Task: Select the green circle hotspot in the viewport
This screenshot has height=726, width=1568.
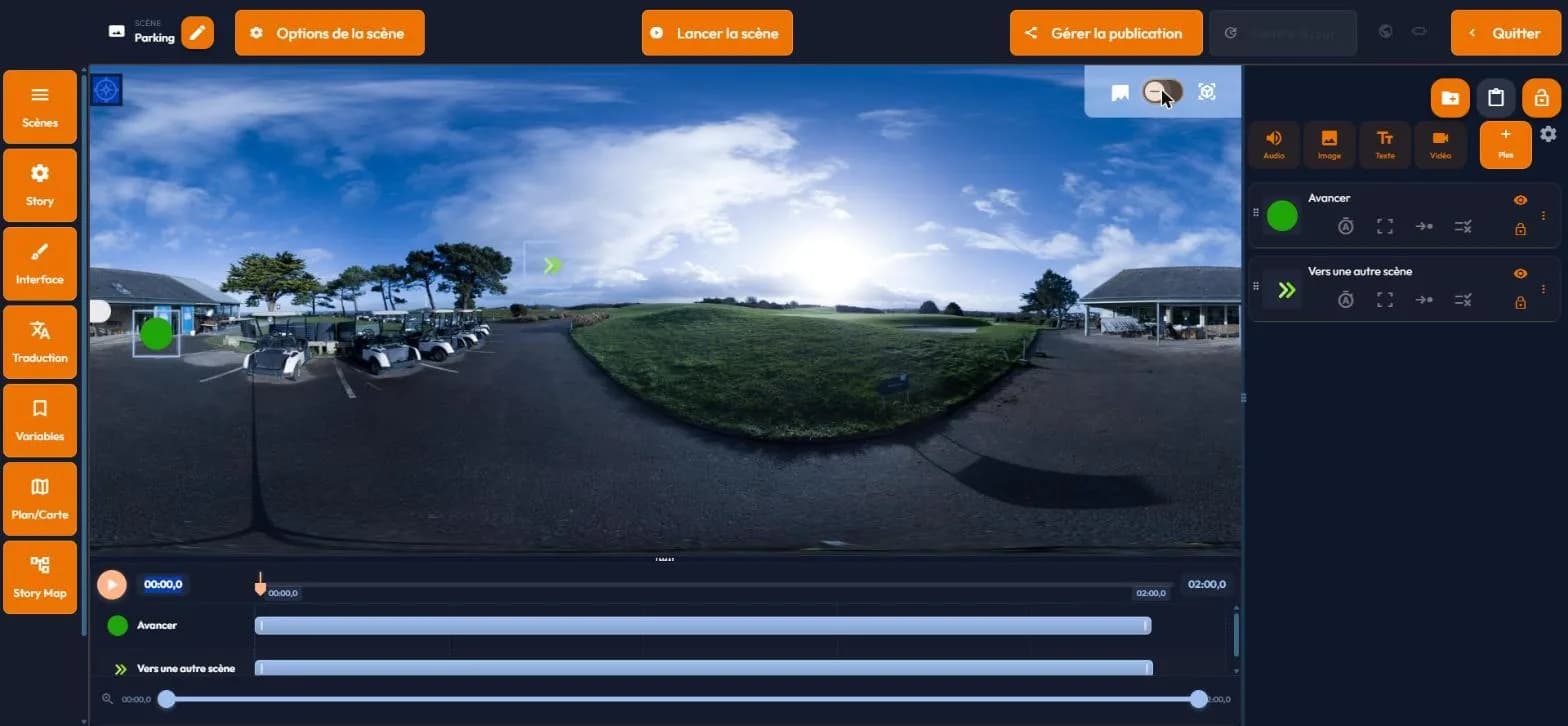Action: (x=156, y=334)
